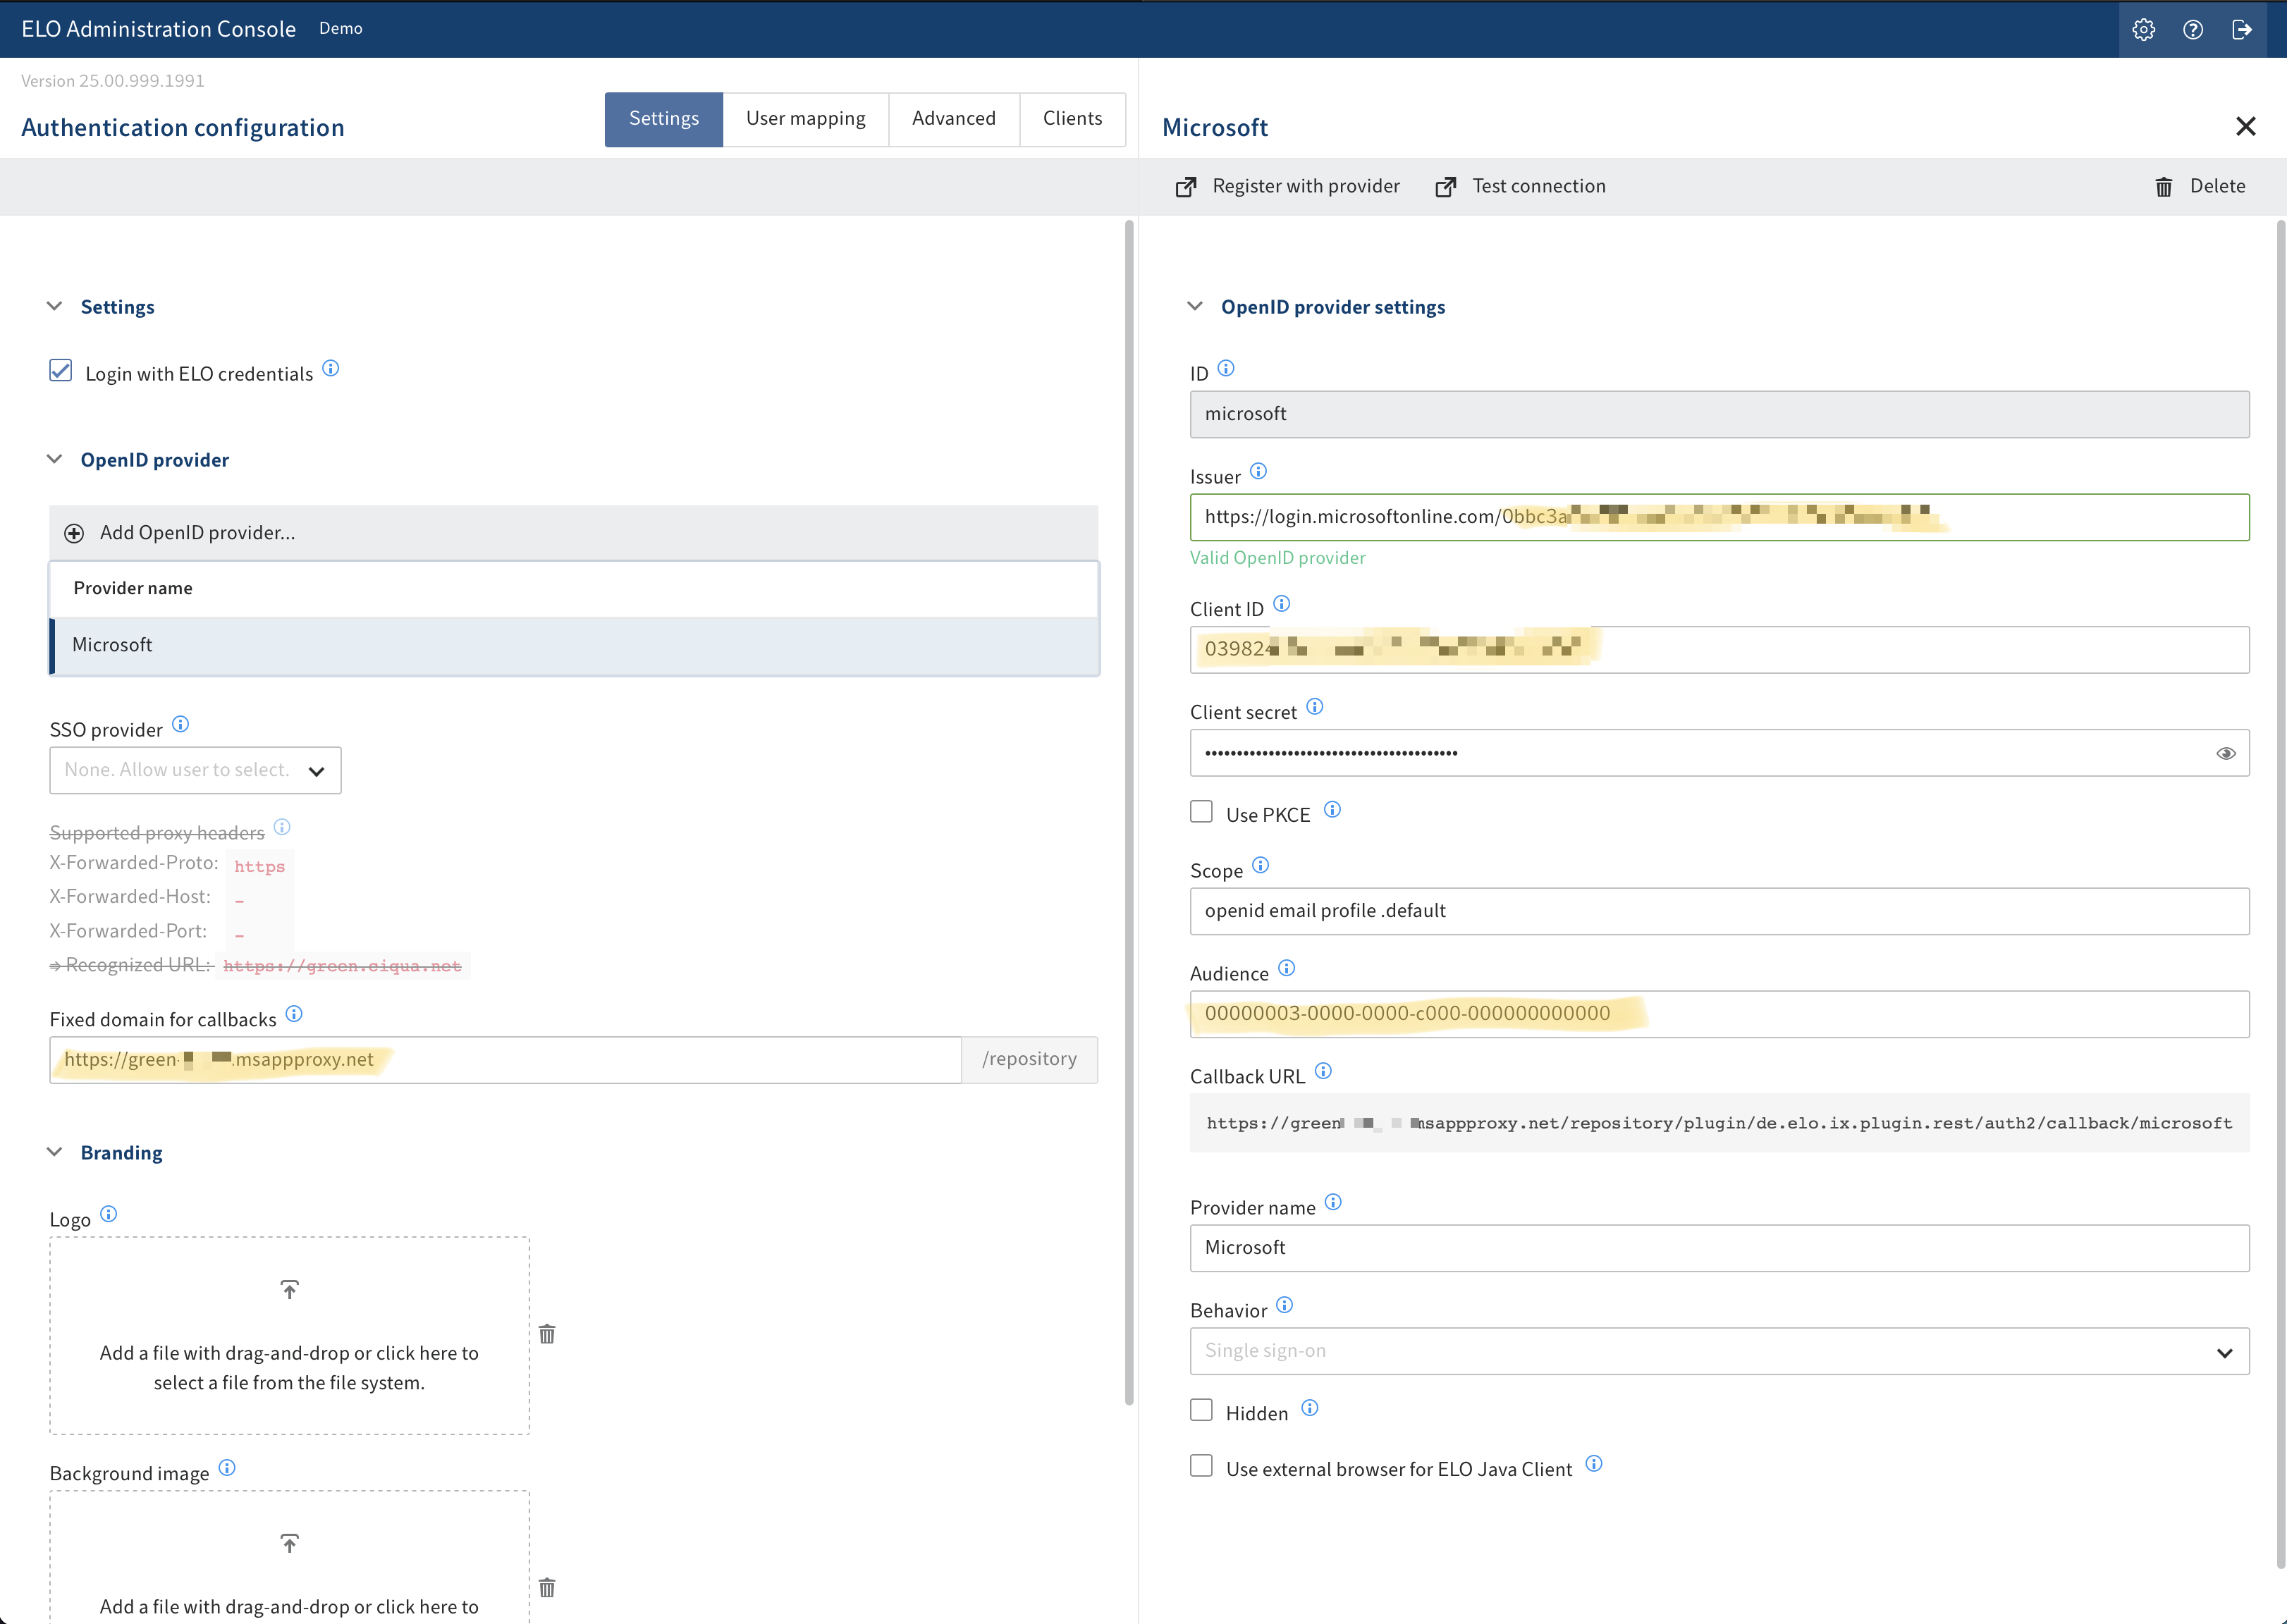This screenshot has width=2287, height=1624.
Task: Click the plus icon for Add OpenID provider
Action: (x=74, y=533)
